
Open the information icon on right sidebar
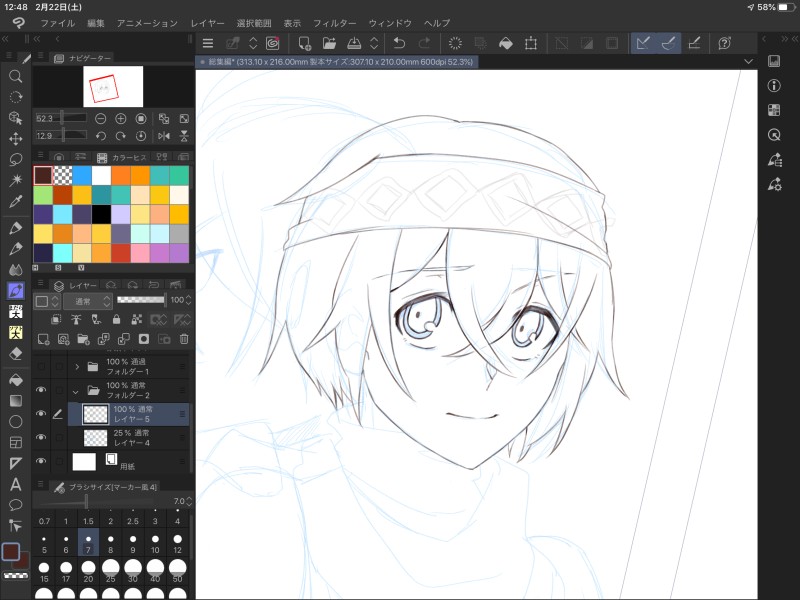[x=774, y=86]
